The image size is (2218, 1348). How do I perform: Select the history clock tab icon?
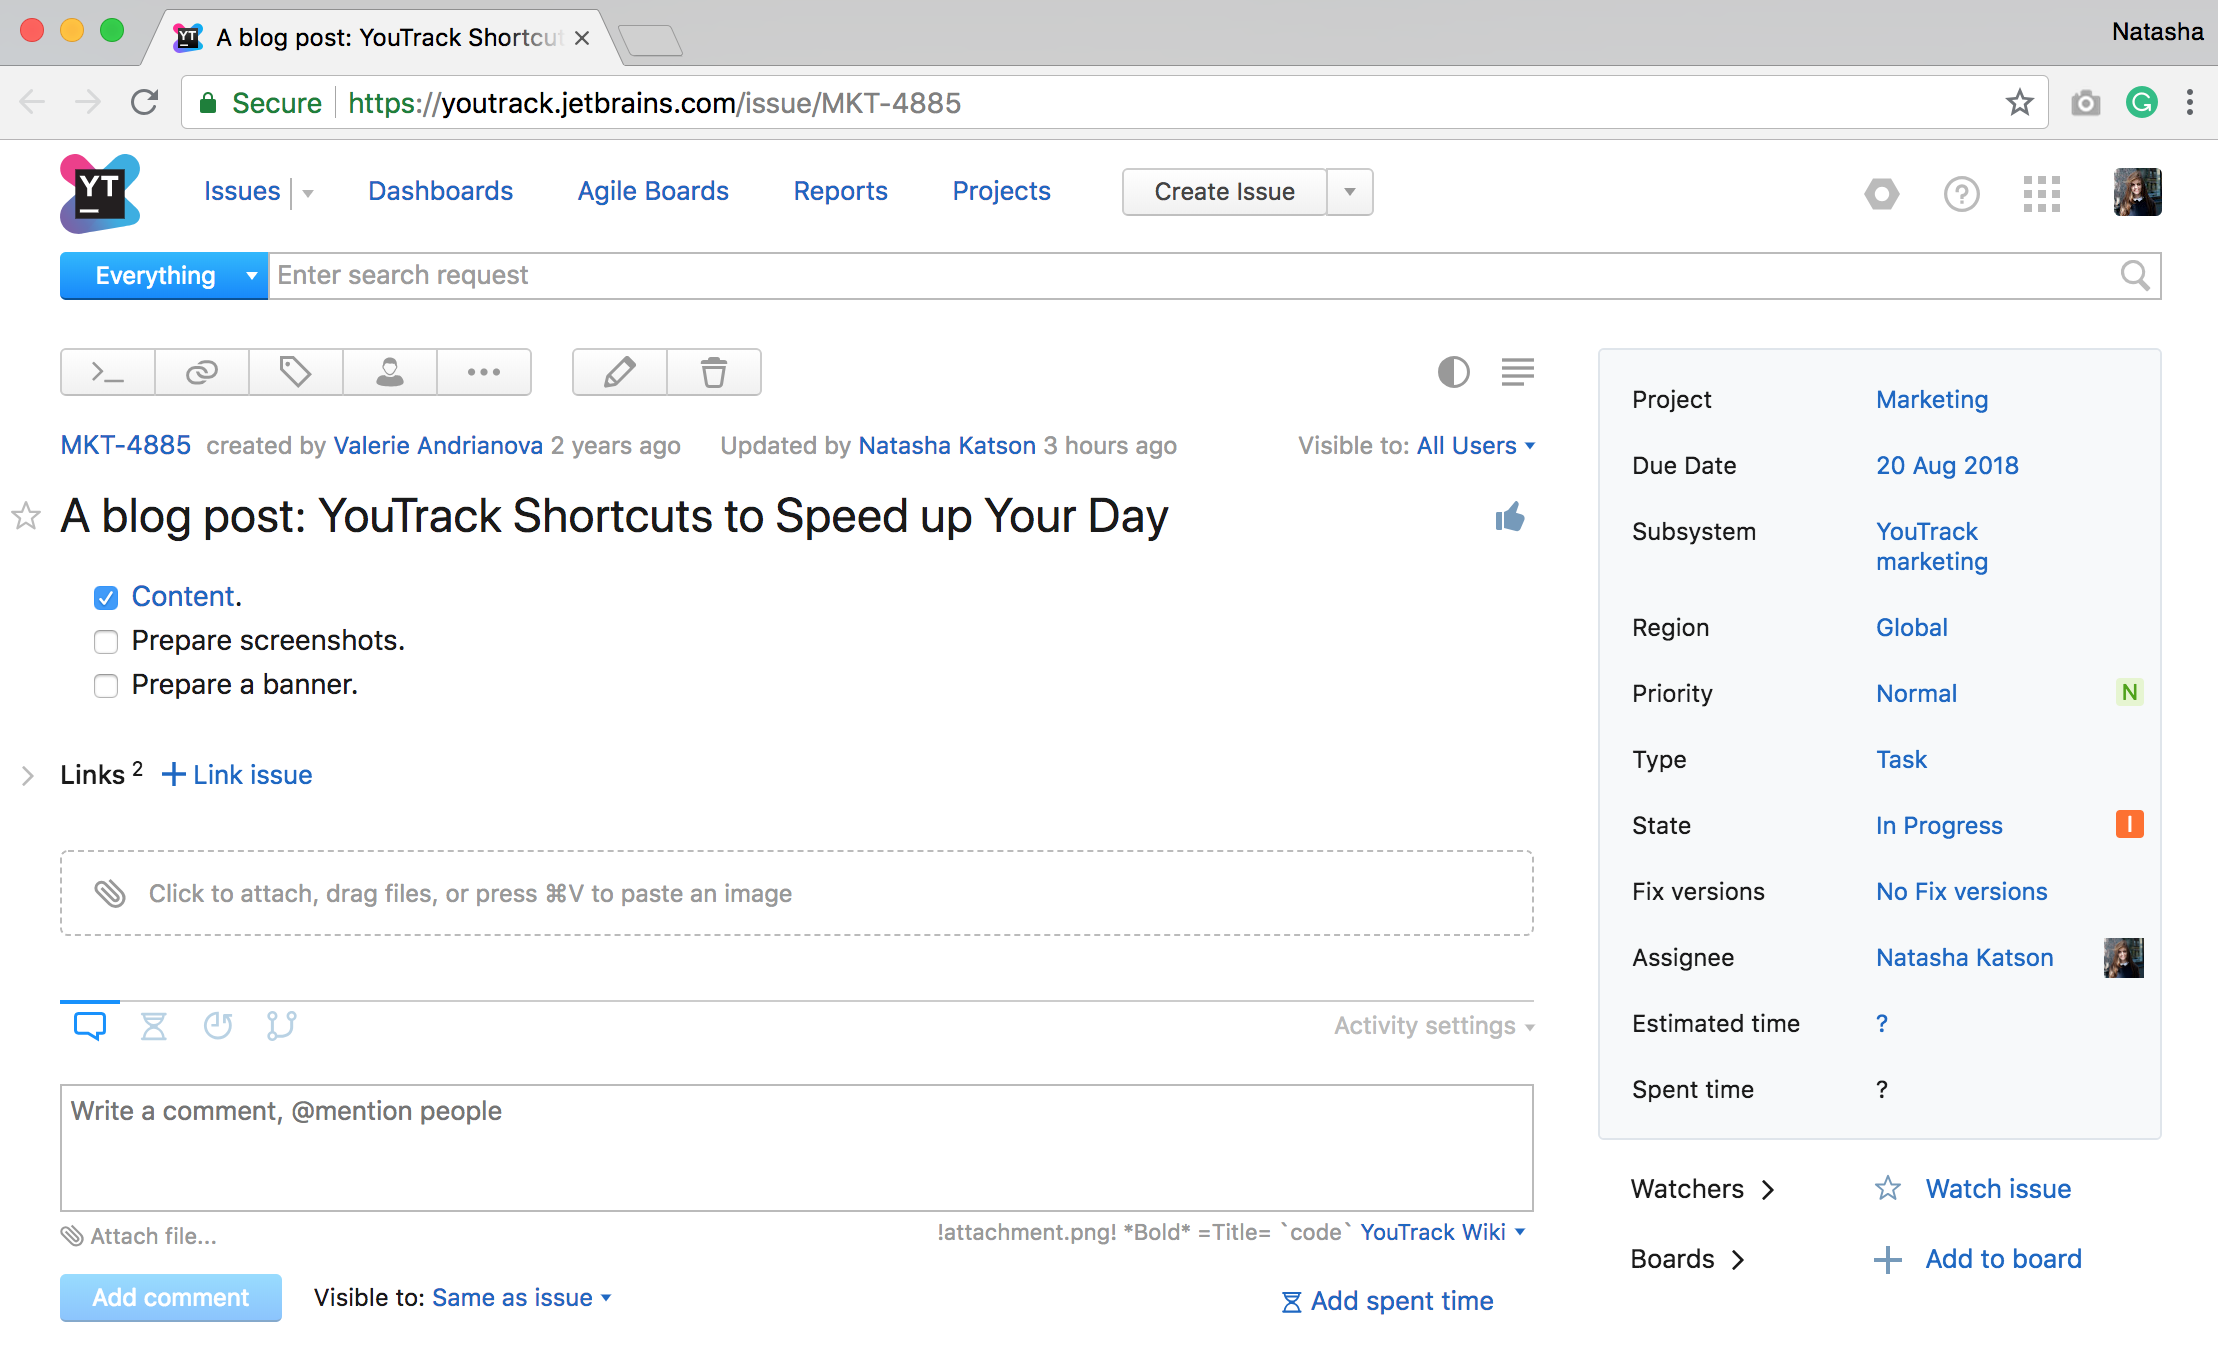(x=217, y=1025)
